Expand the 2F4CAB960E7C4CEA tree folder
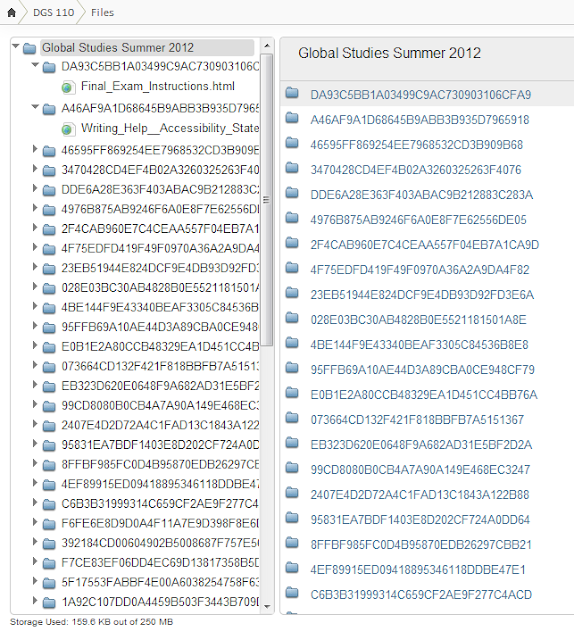 35,227
